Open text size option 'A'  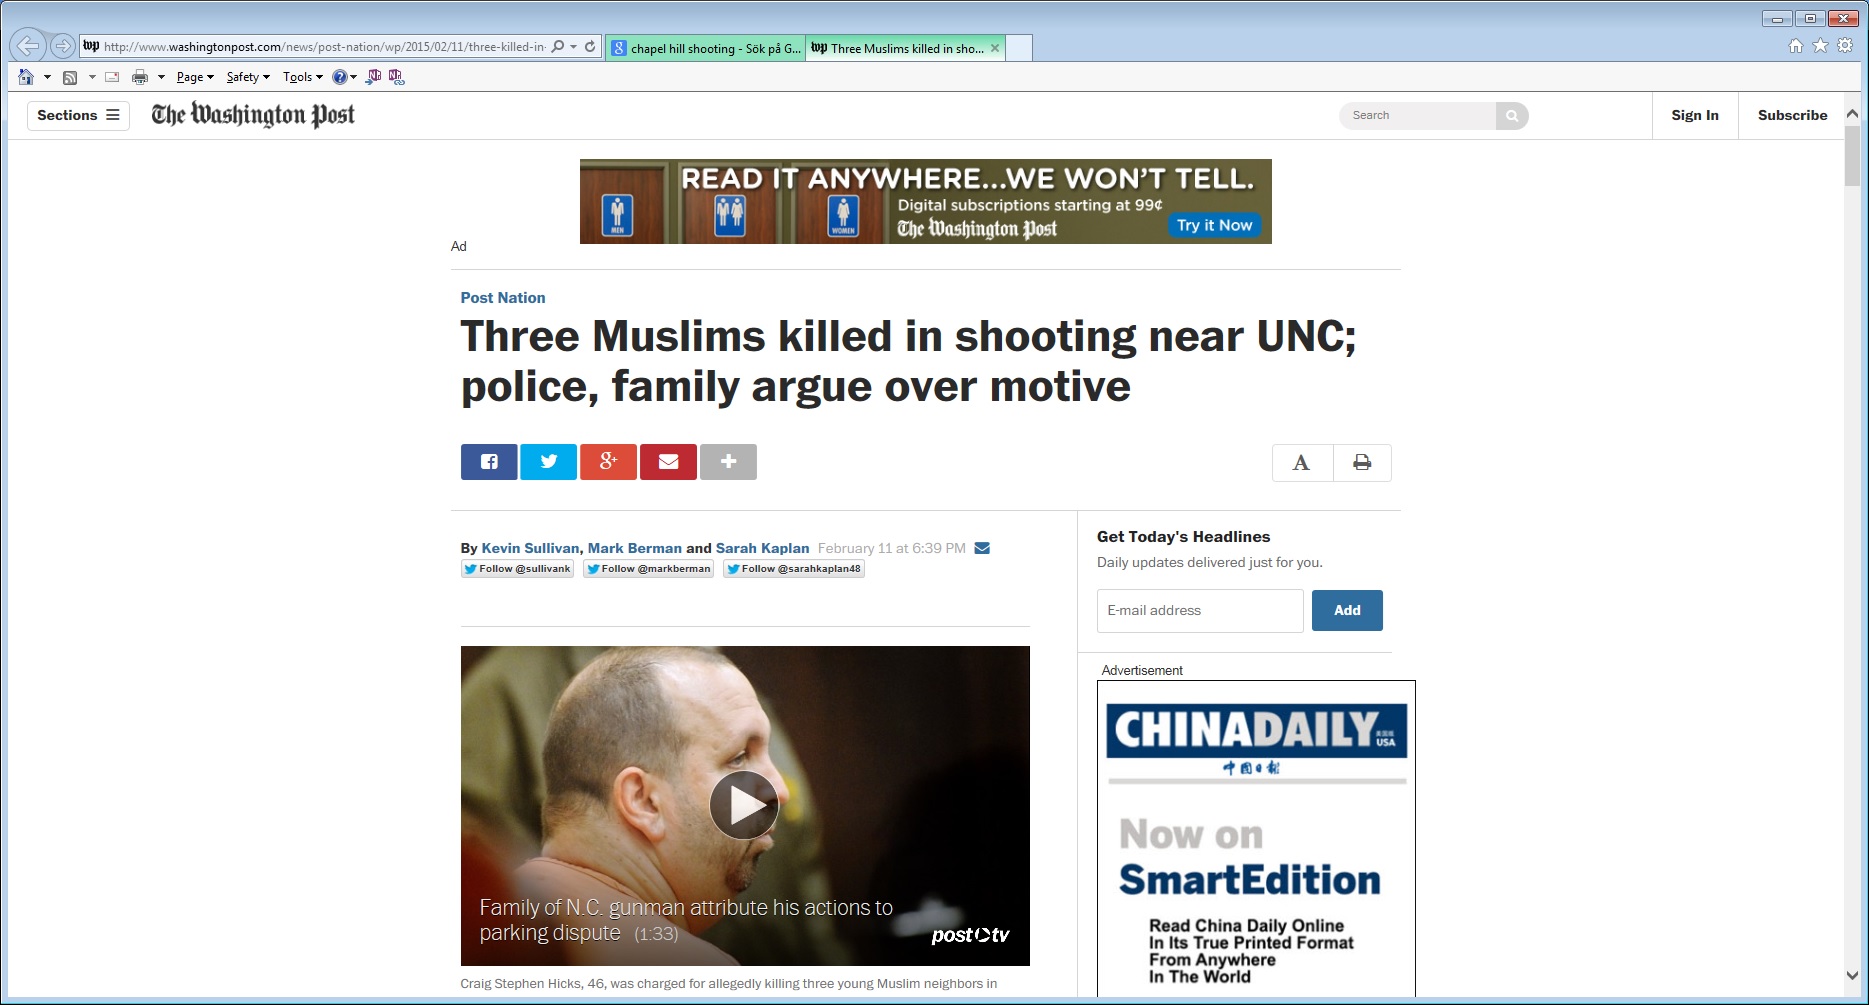(x=1301, y=463)
